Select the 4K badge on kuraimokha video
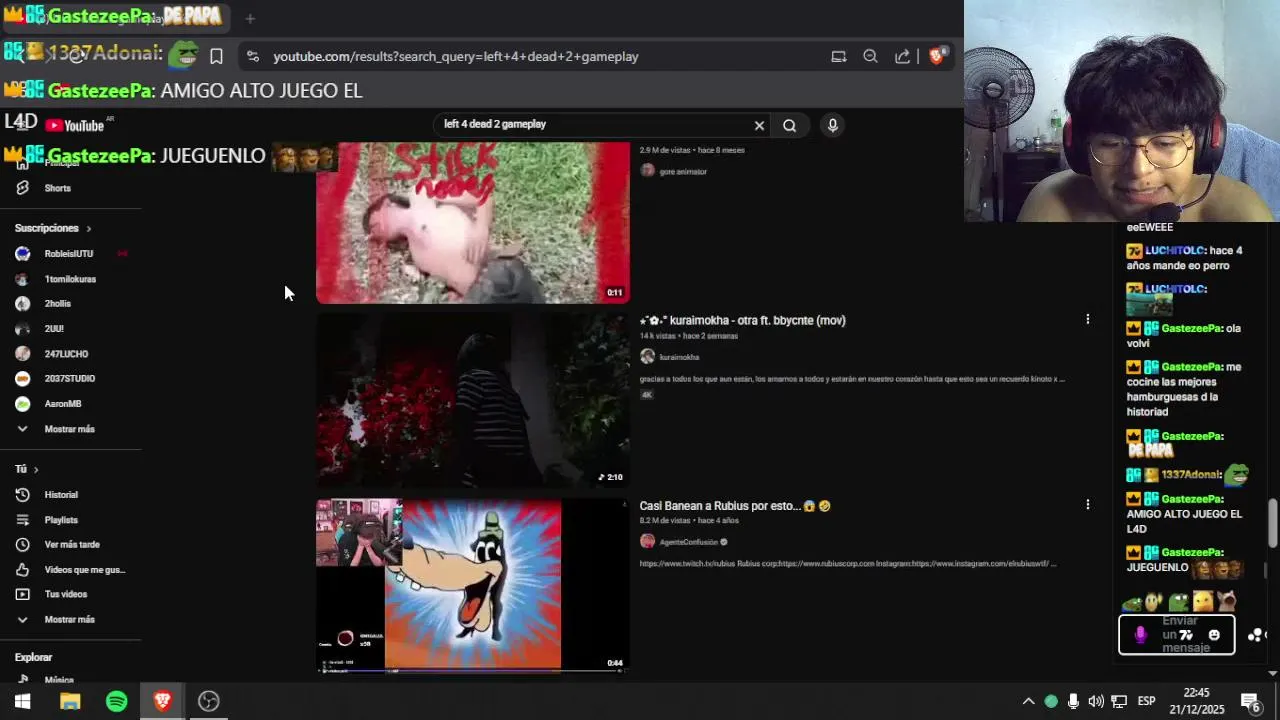This screenshot has width=1280, height=720. (647, 395)
